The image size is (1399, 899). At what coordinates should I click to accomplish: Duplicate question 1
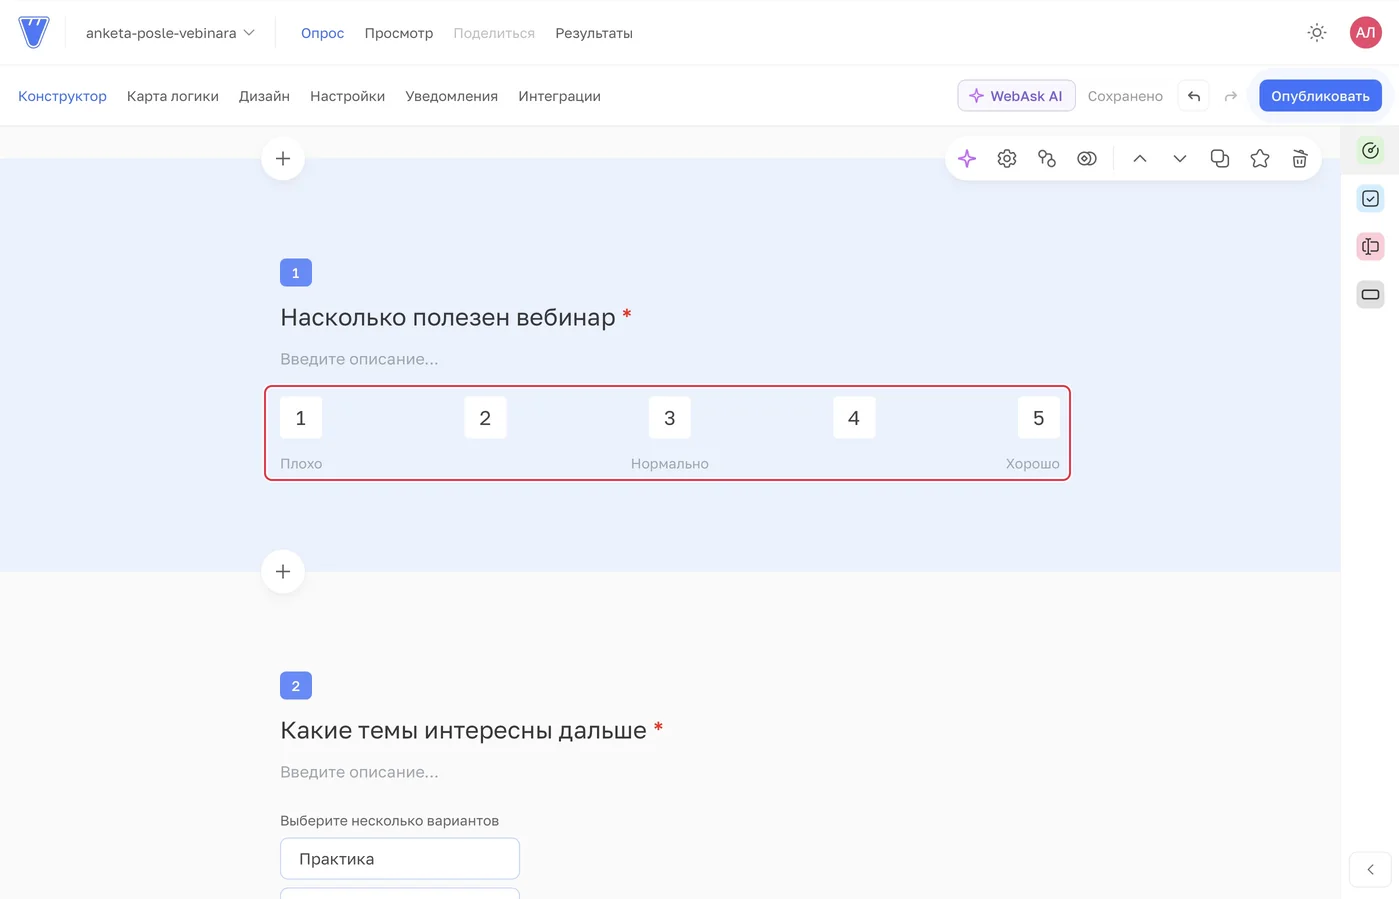[1220, 159]
